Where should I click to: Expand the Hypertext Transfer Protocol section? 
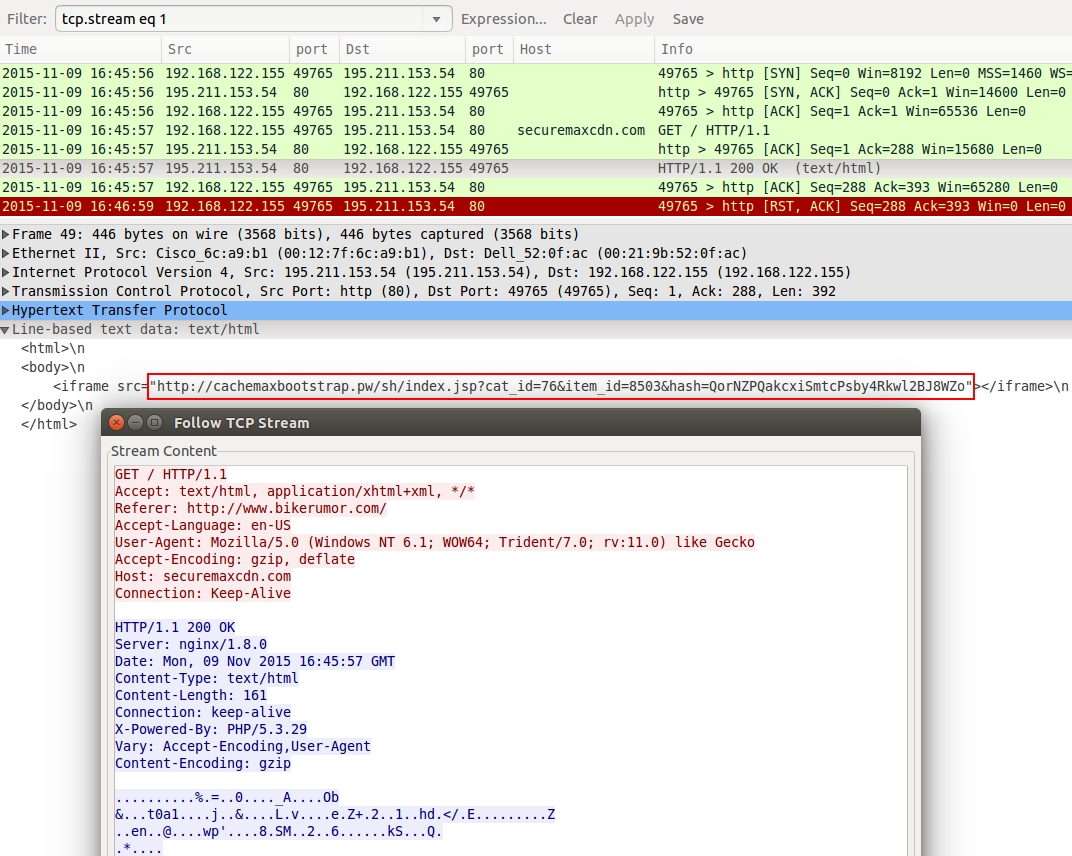[x=6, y=310]
